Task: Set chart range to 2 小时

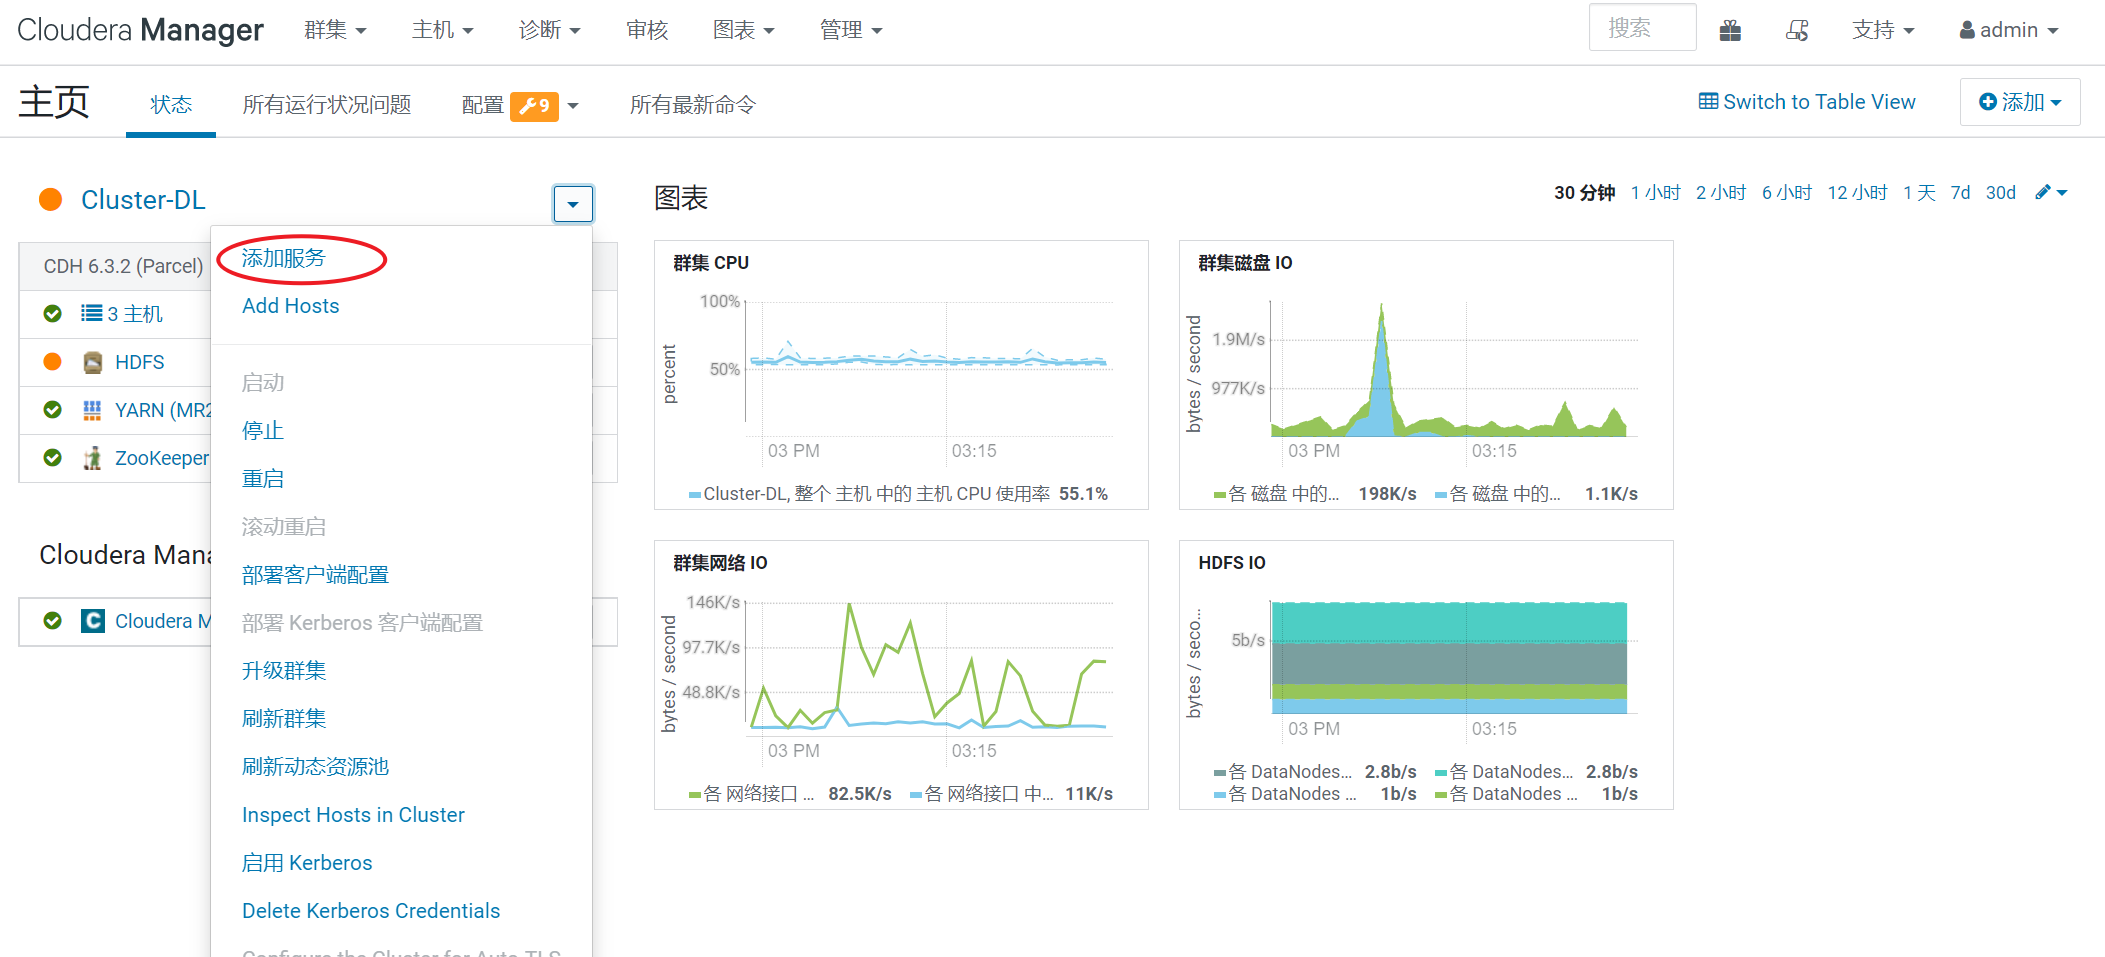Action: [1721, 192]
